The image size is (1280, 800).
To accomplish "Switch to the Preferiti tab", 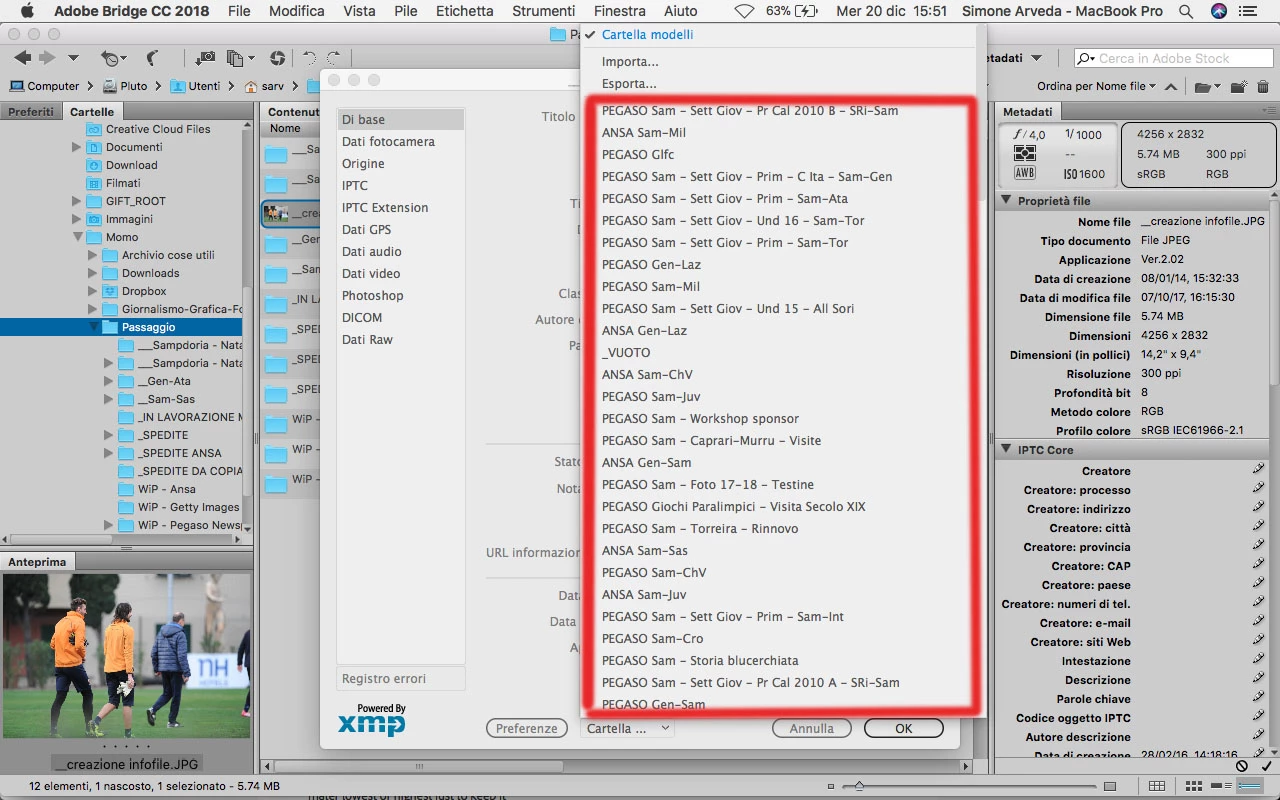I will coord(32,112).
